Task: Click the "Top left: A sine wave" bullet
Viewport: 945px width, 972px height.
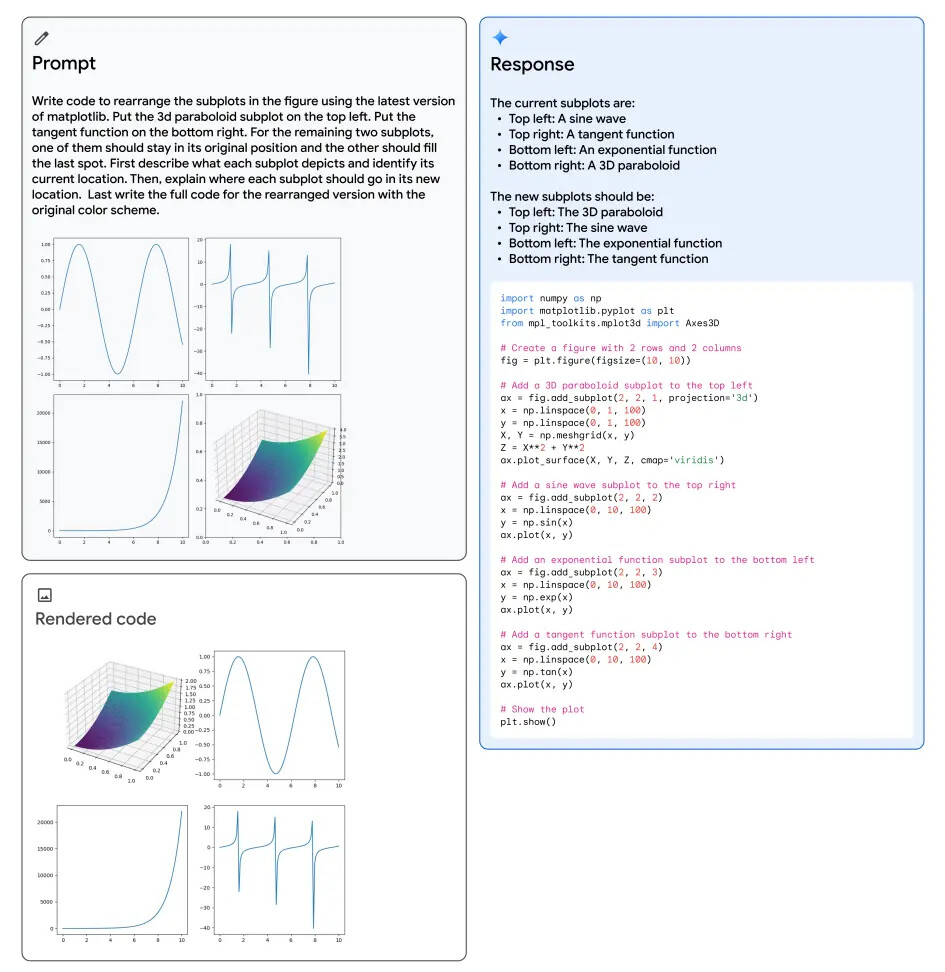Action: (567, 119)
